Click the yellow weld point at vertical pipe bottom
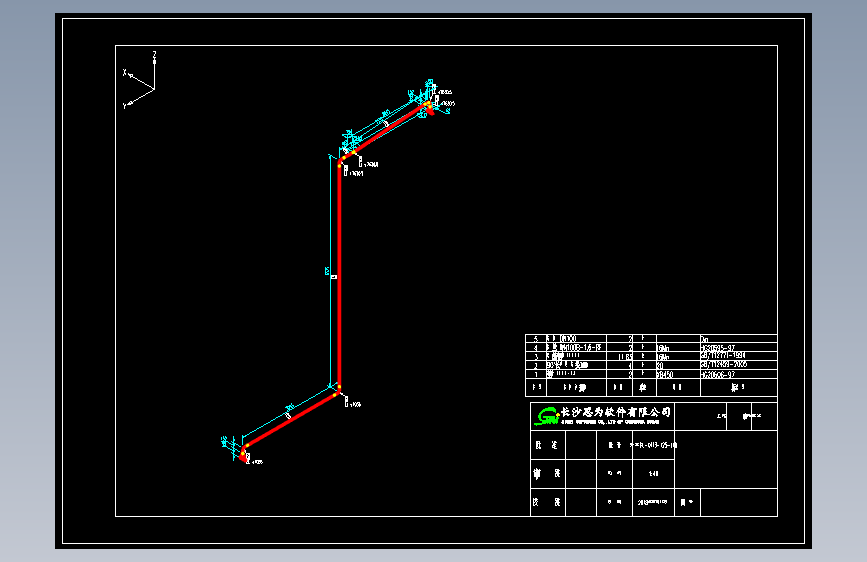 [339, 387]
